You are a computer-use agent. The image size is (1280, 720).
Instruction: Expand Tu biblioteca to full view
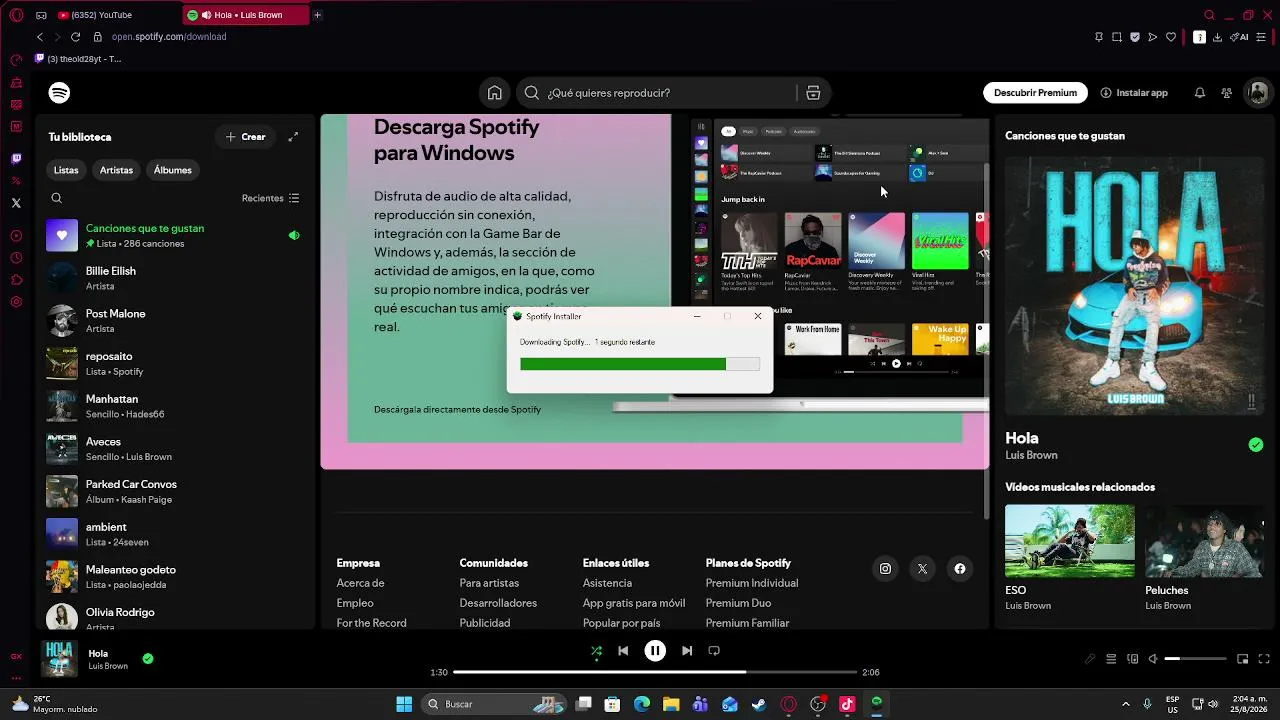tap(293, 137)
